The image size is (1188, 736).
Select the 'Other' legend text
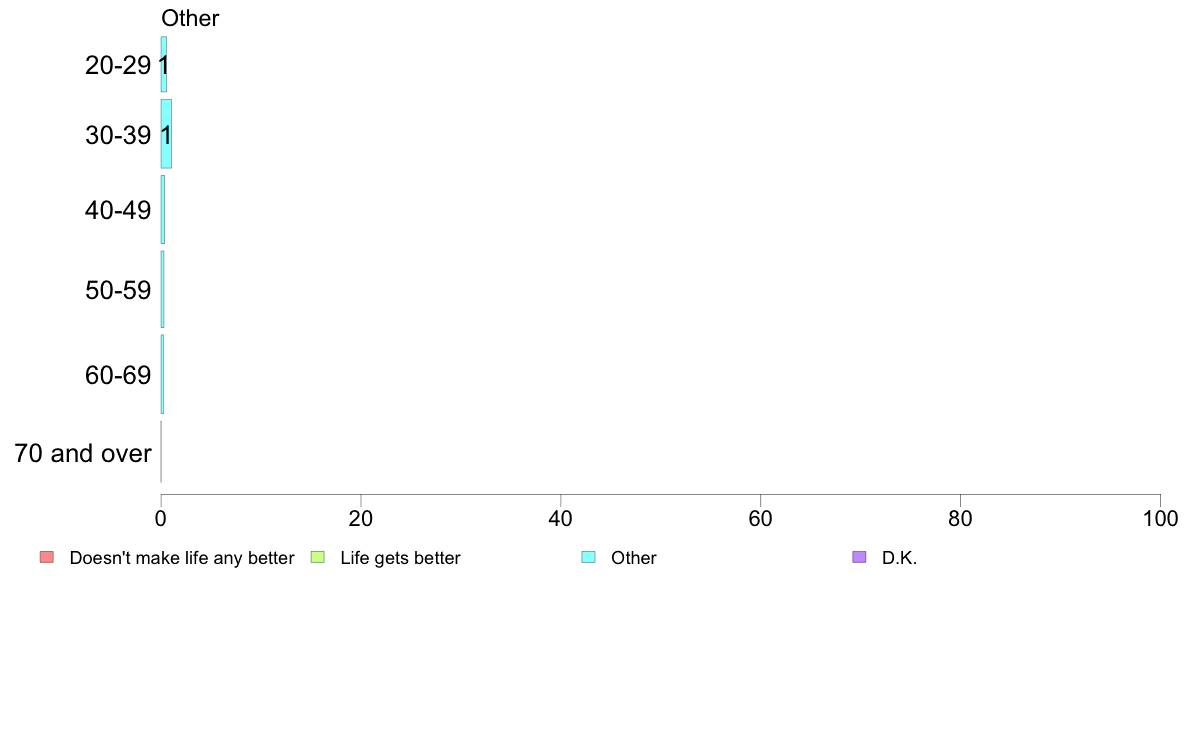[633, 558]
